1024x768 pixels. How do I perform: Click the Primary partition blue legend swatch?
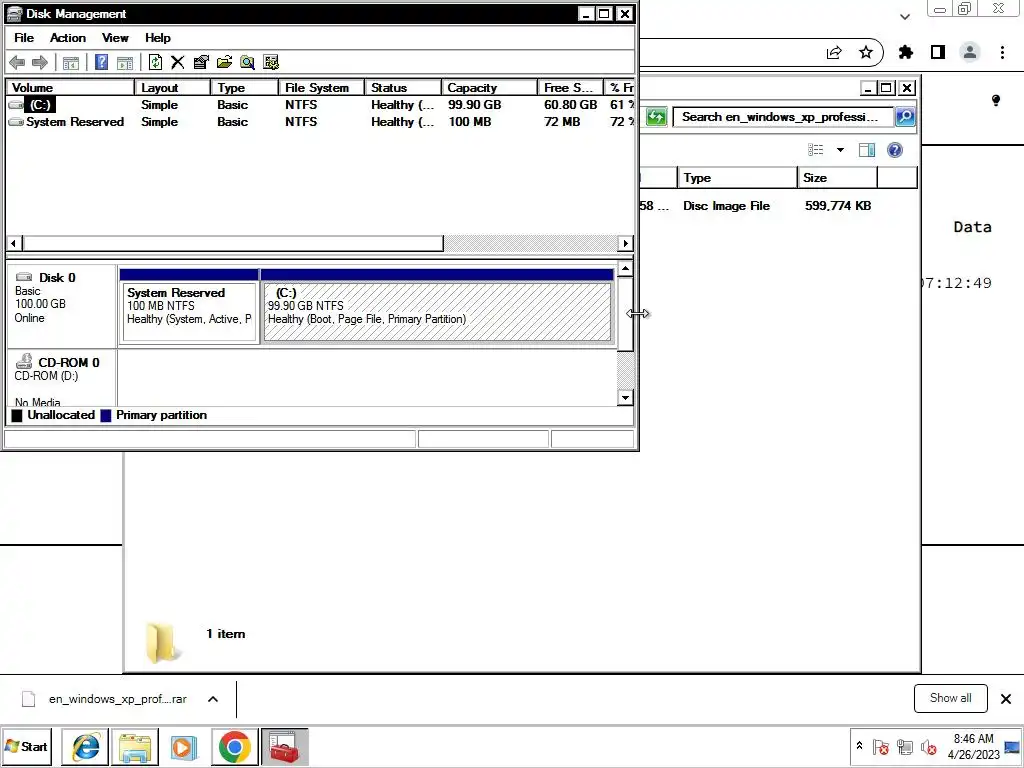[x=106, y=415]
